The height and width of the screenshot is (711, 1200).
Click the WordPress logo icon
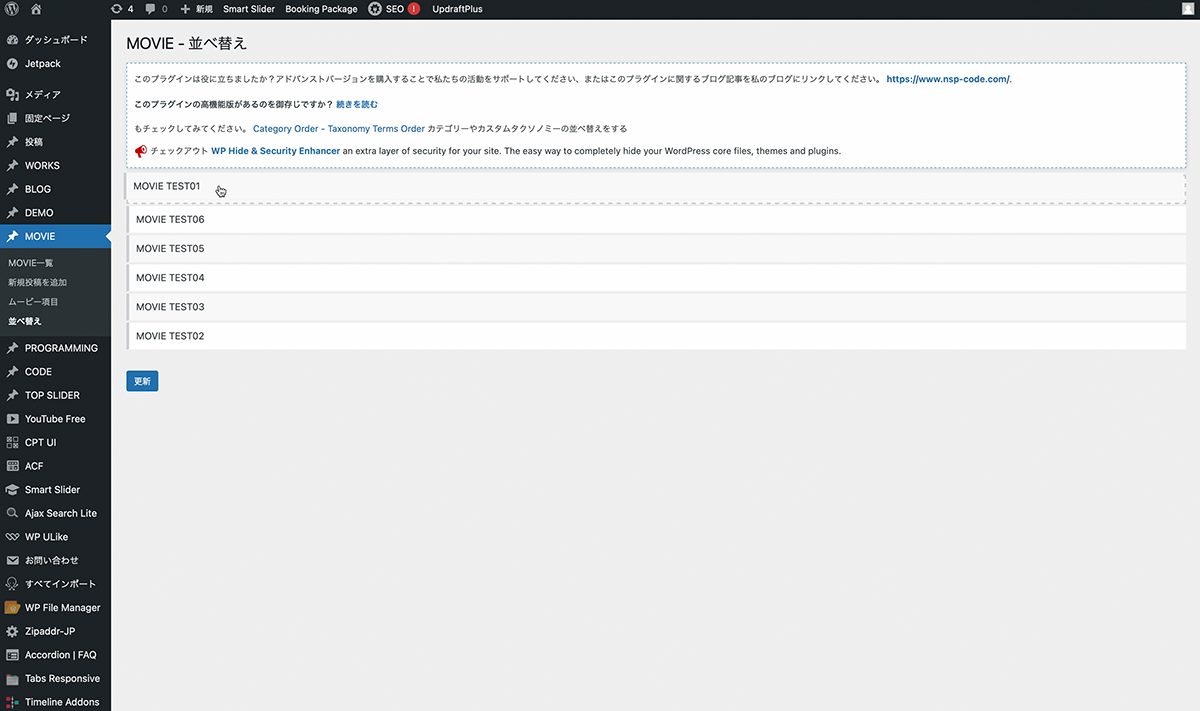click(x=12, y=9)
